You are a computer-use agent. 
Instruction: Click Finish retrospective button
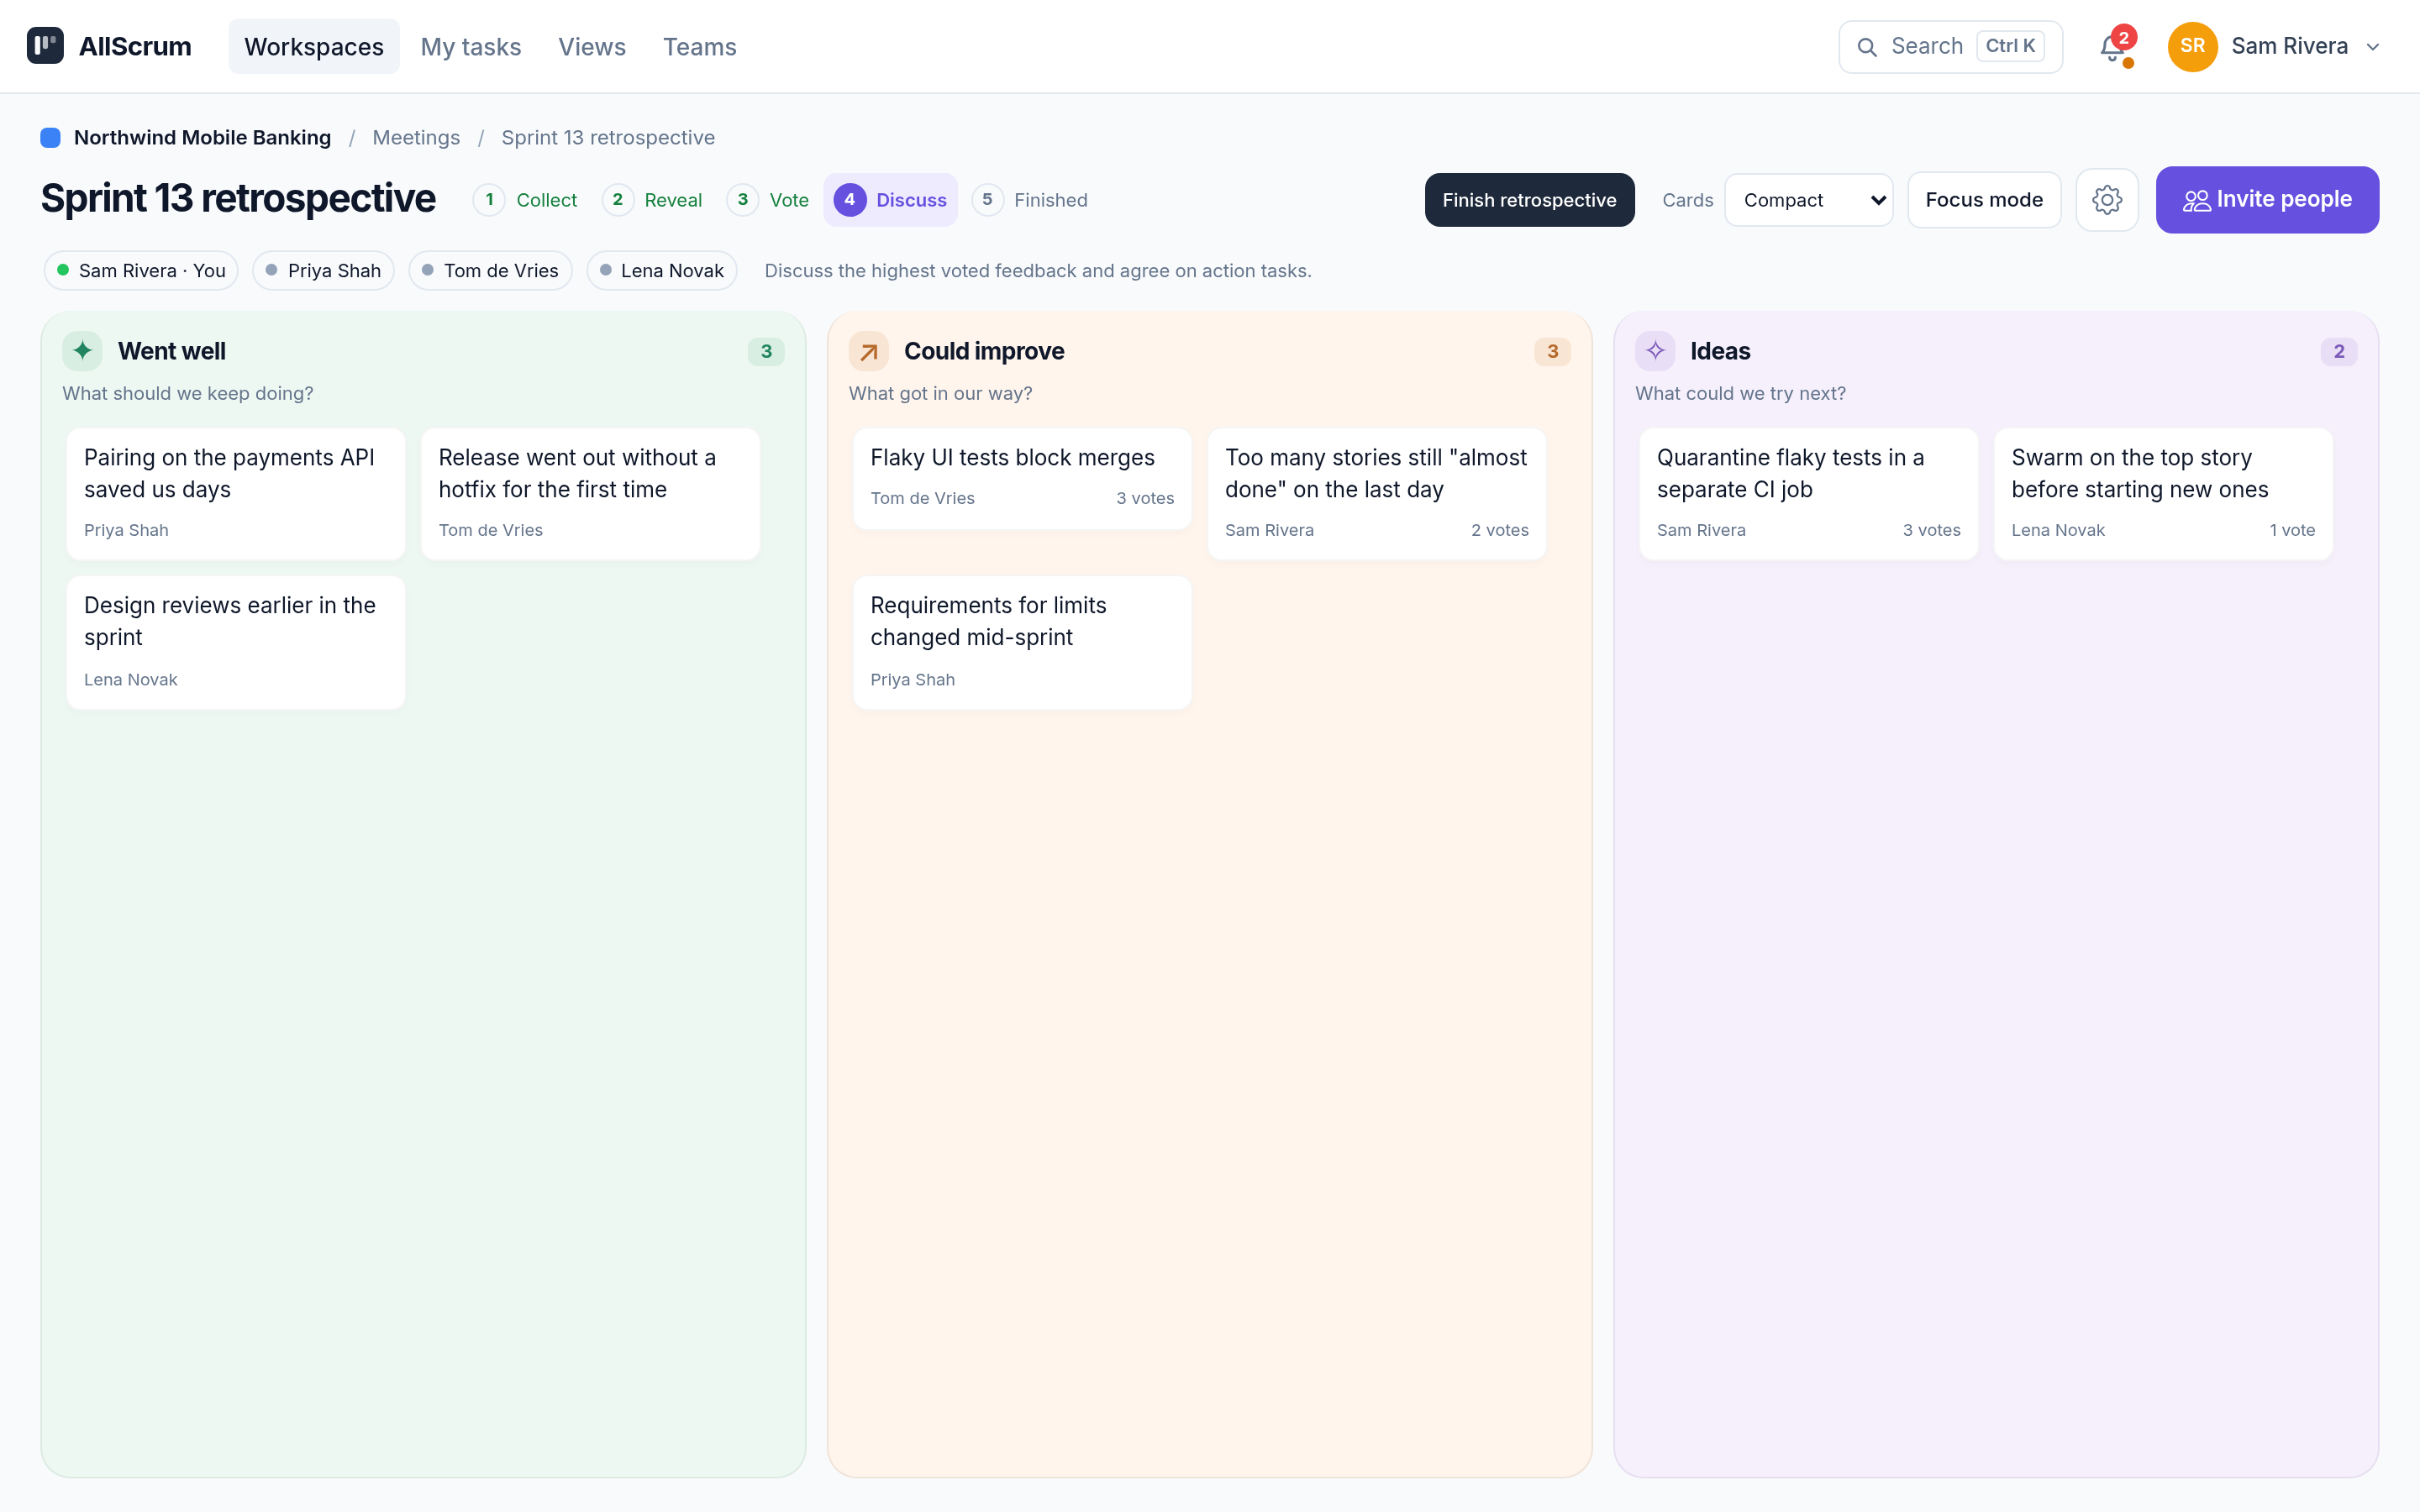click(1529, 200)
